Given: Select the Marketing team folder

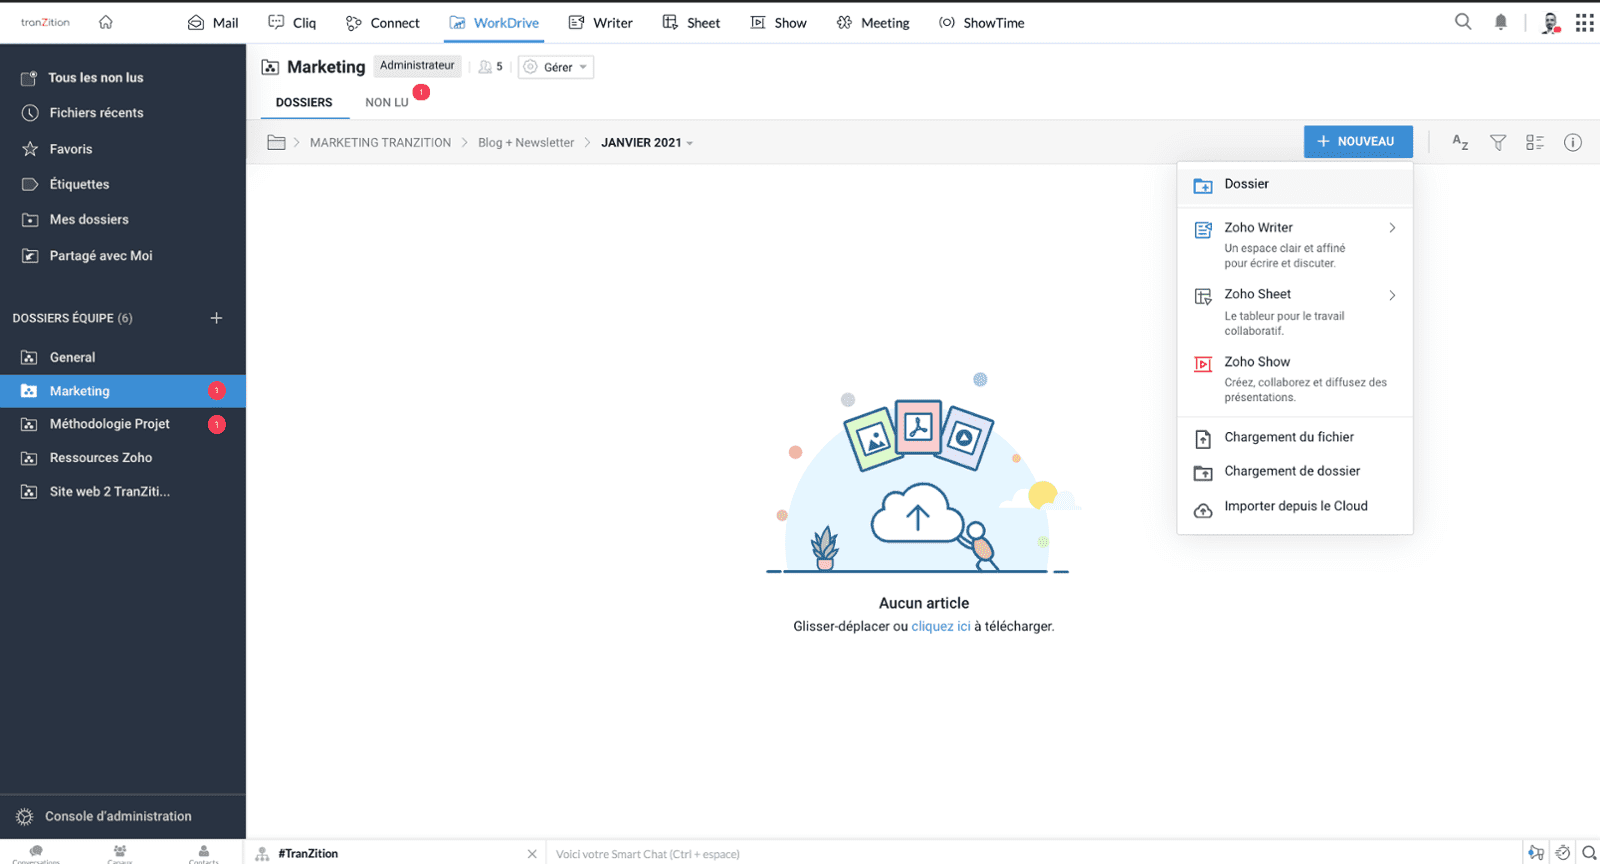Looking at the screenshot, I should 123,391.
